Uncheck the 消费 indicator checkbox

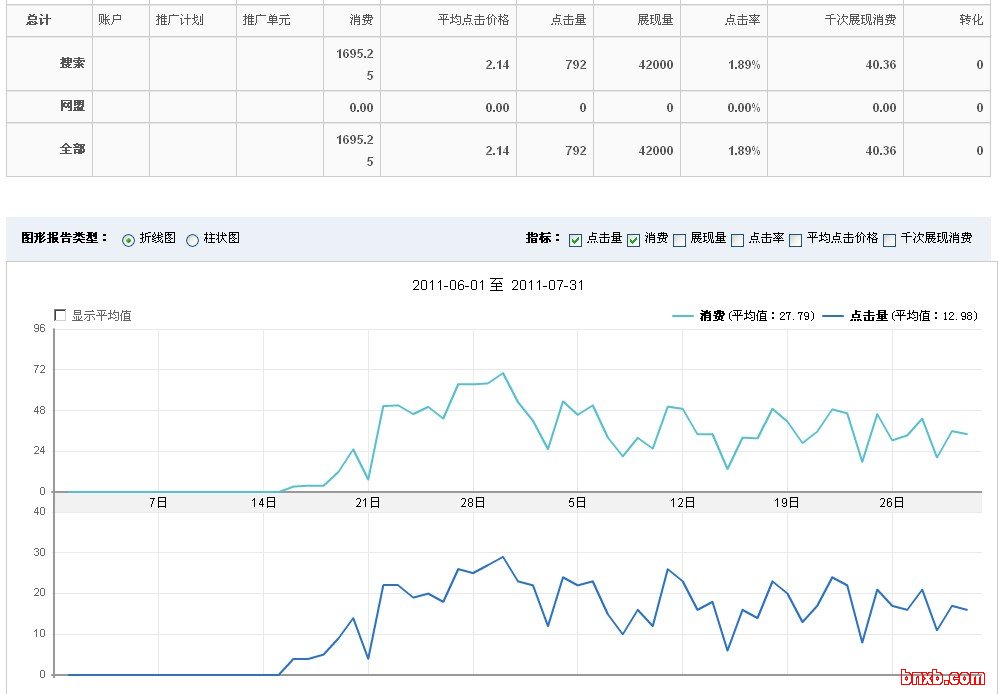[633, 240]
